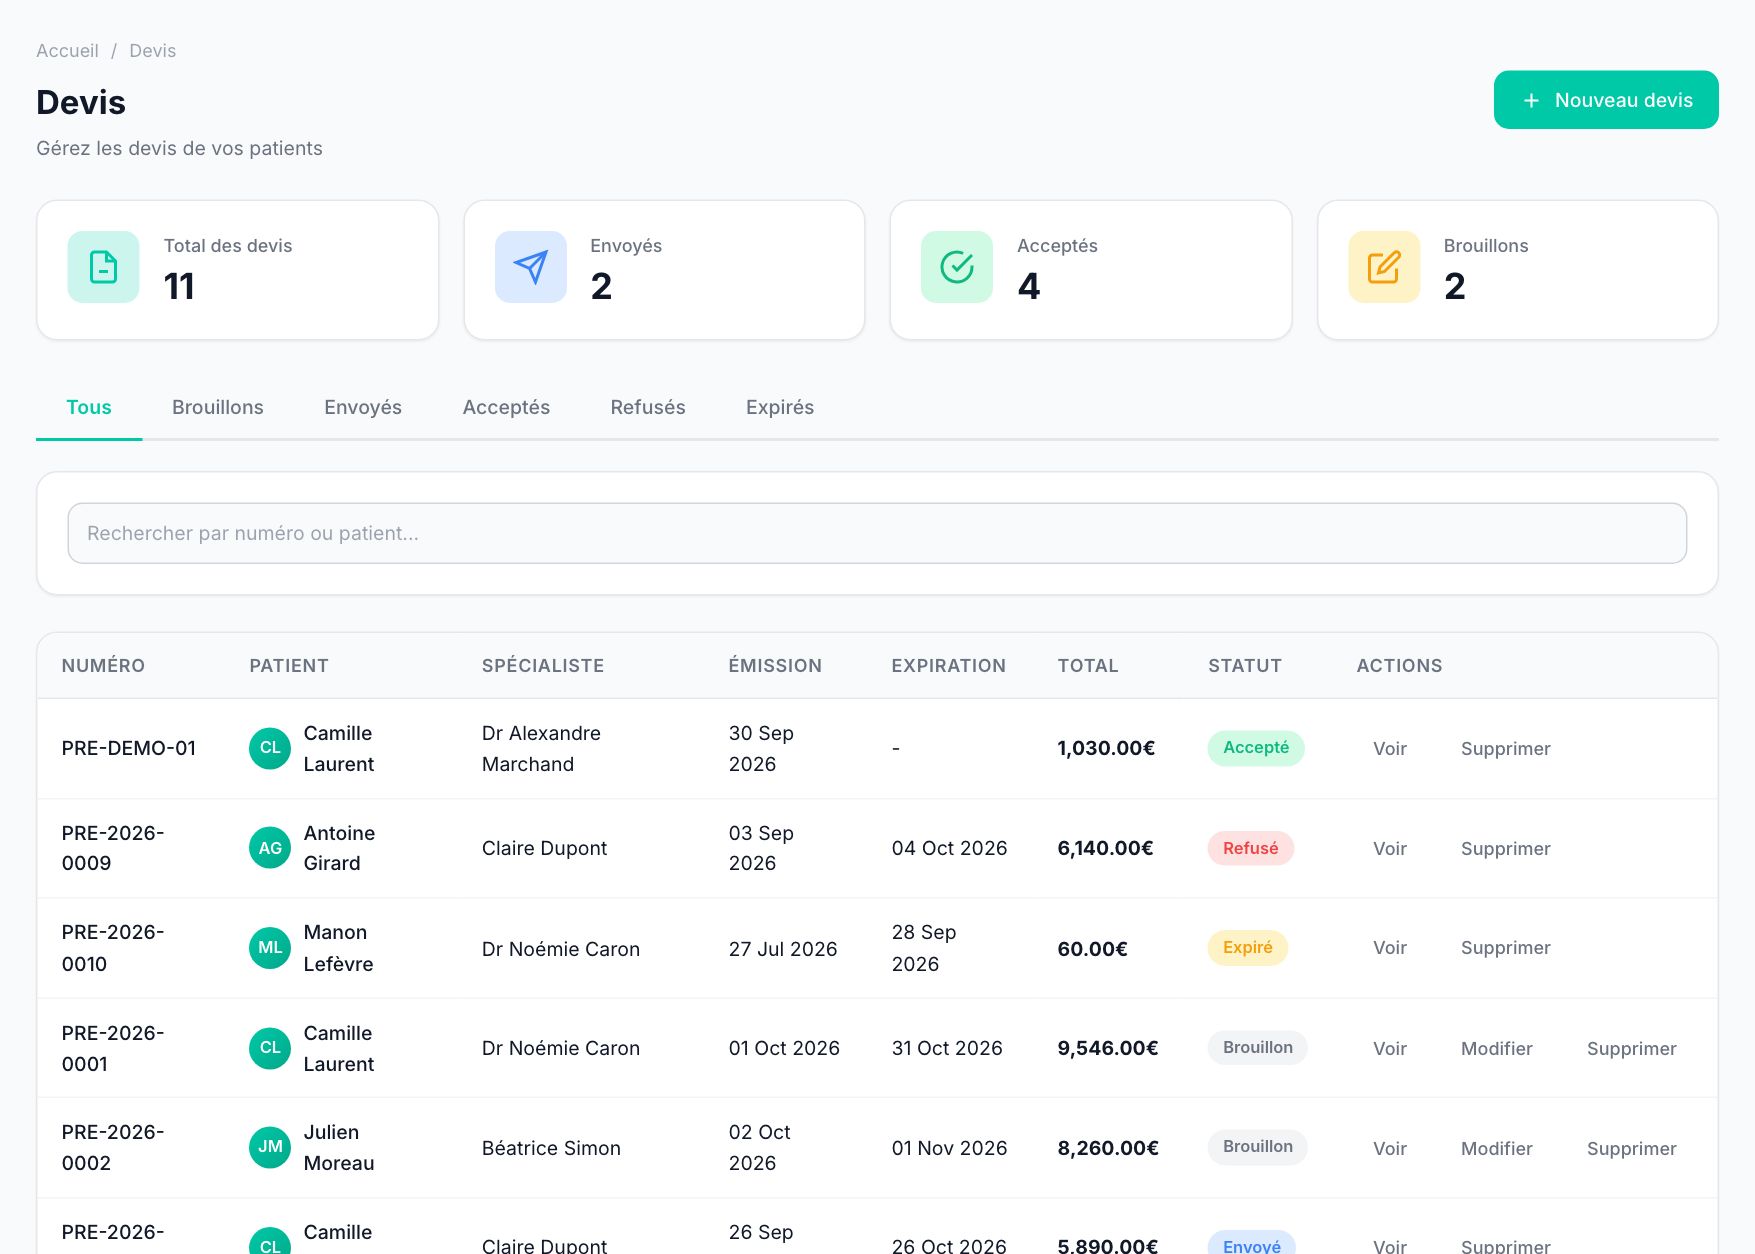
Task: Delete quote PRE-2026-0009 with Supprimer
Action: [1505, 848]
